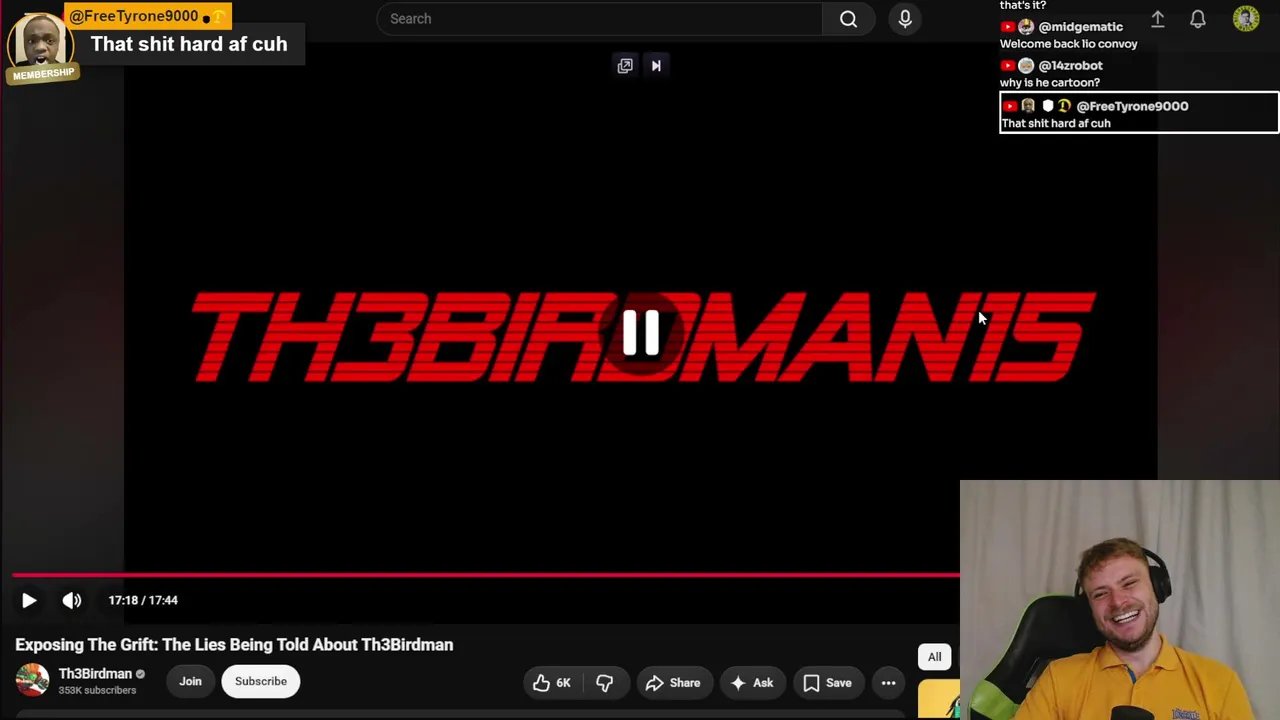
Task: Click the video title about Exposing The Grift
Action: tap(234, 645)
